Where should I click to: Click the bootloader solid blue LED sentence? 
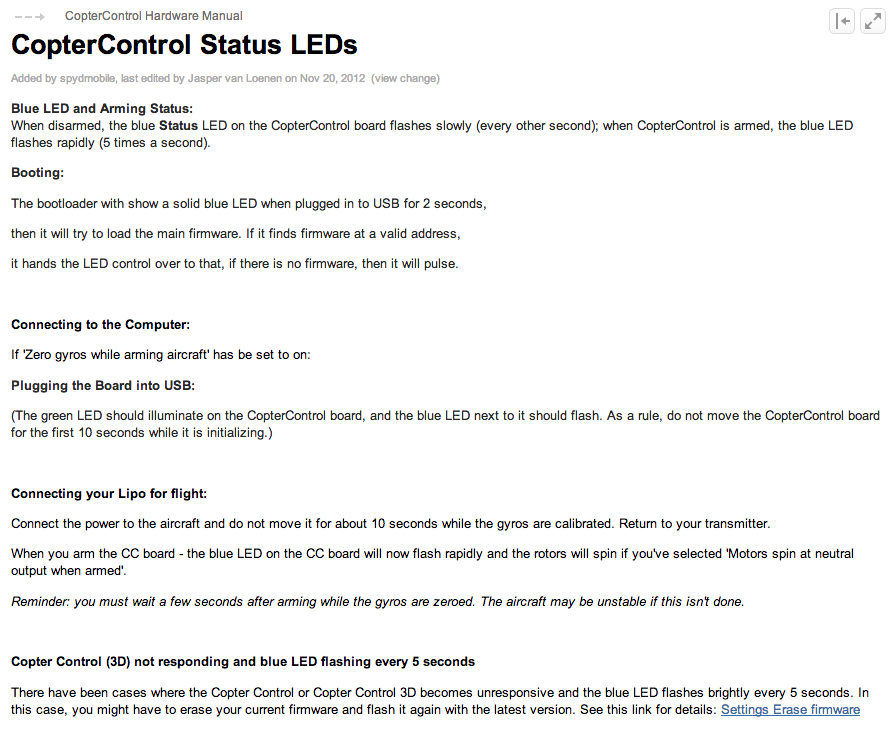tap(249, 204)
